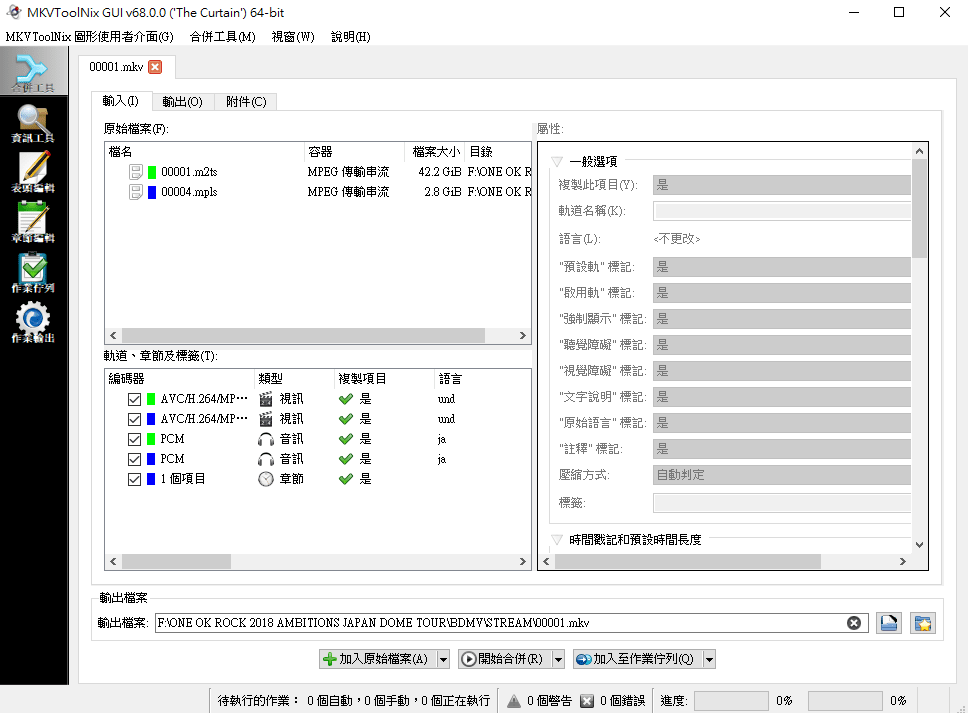The image size is (968, 713).
Task: Sort tracks by 編碼器 column header
Action: click(x=180, y=378)
